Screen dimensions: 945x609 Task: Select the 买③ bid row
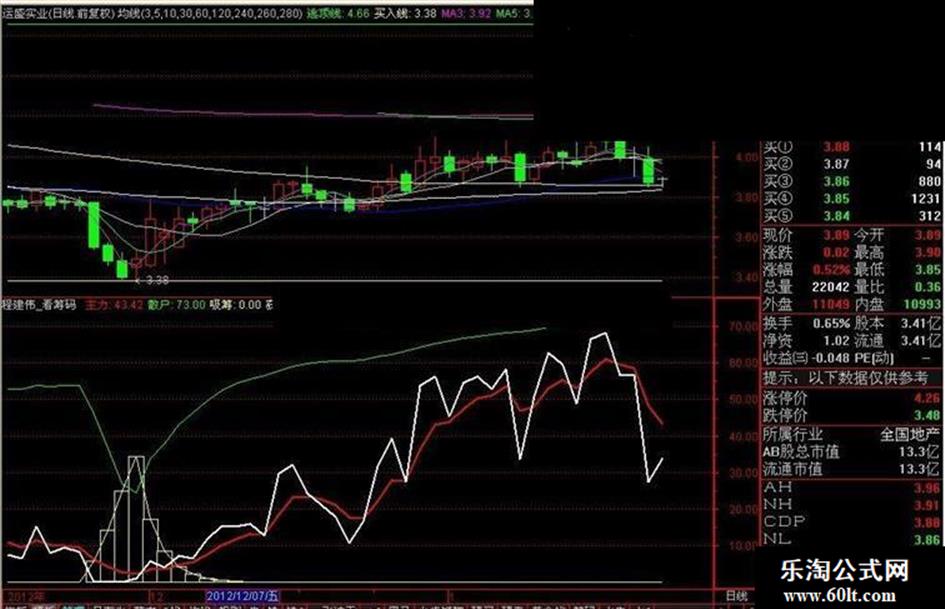(852, 181)
